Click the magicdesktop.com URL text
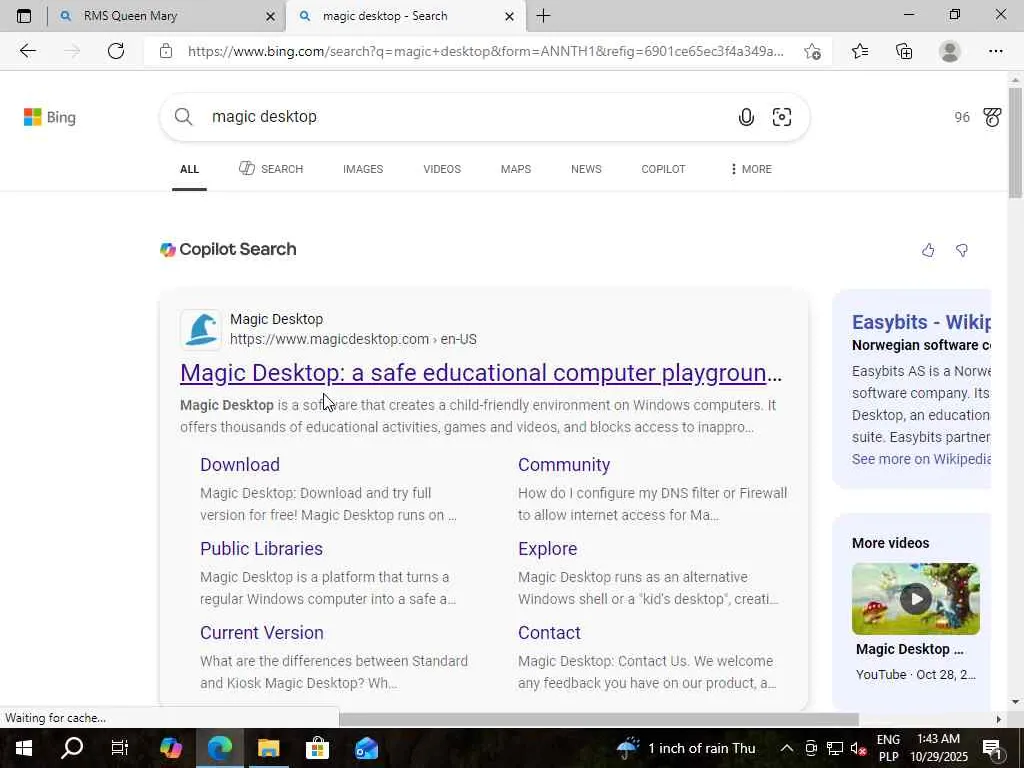Screen dimensions: 1024x768 (x=353, y=340)
